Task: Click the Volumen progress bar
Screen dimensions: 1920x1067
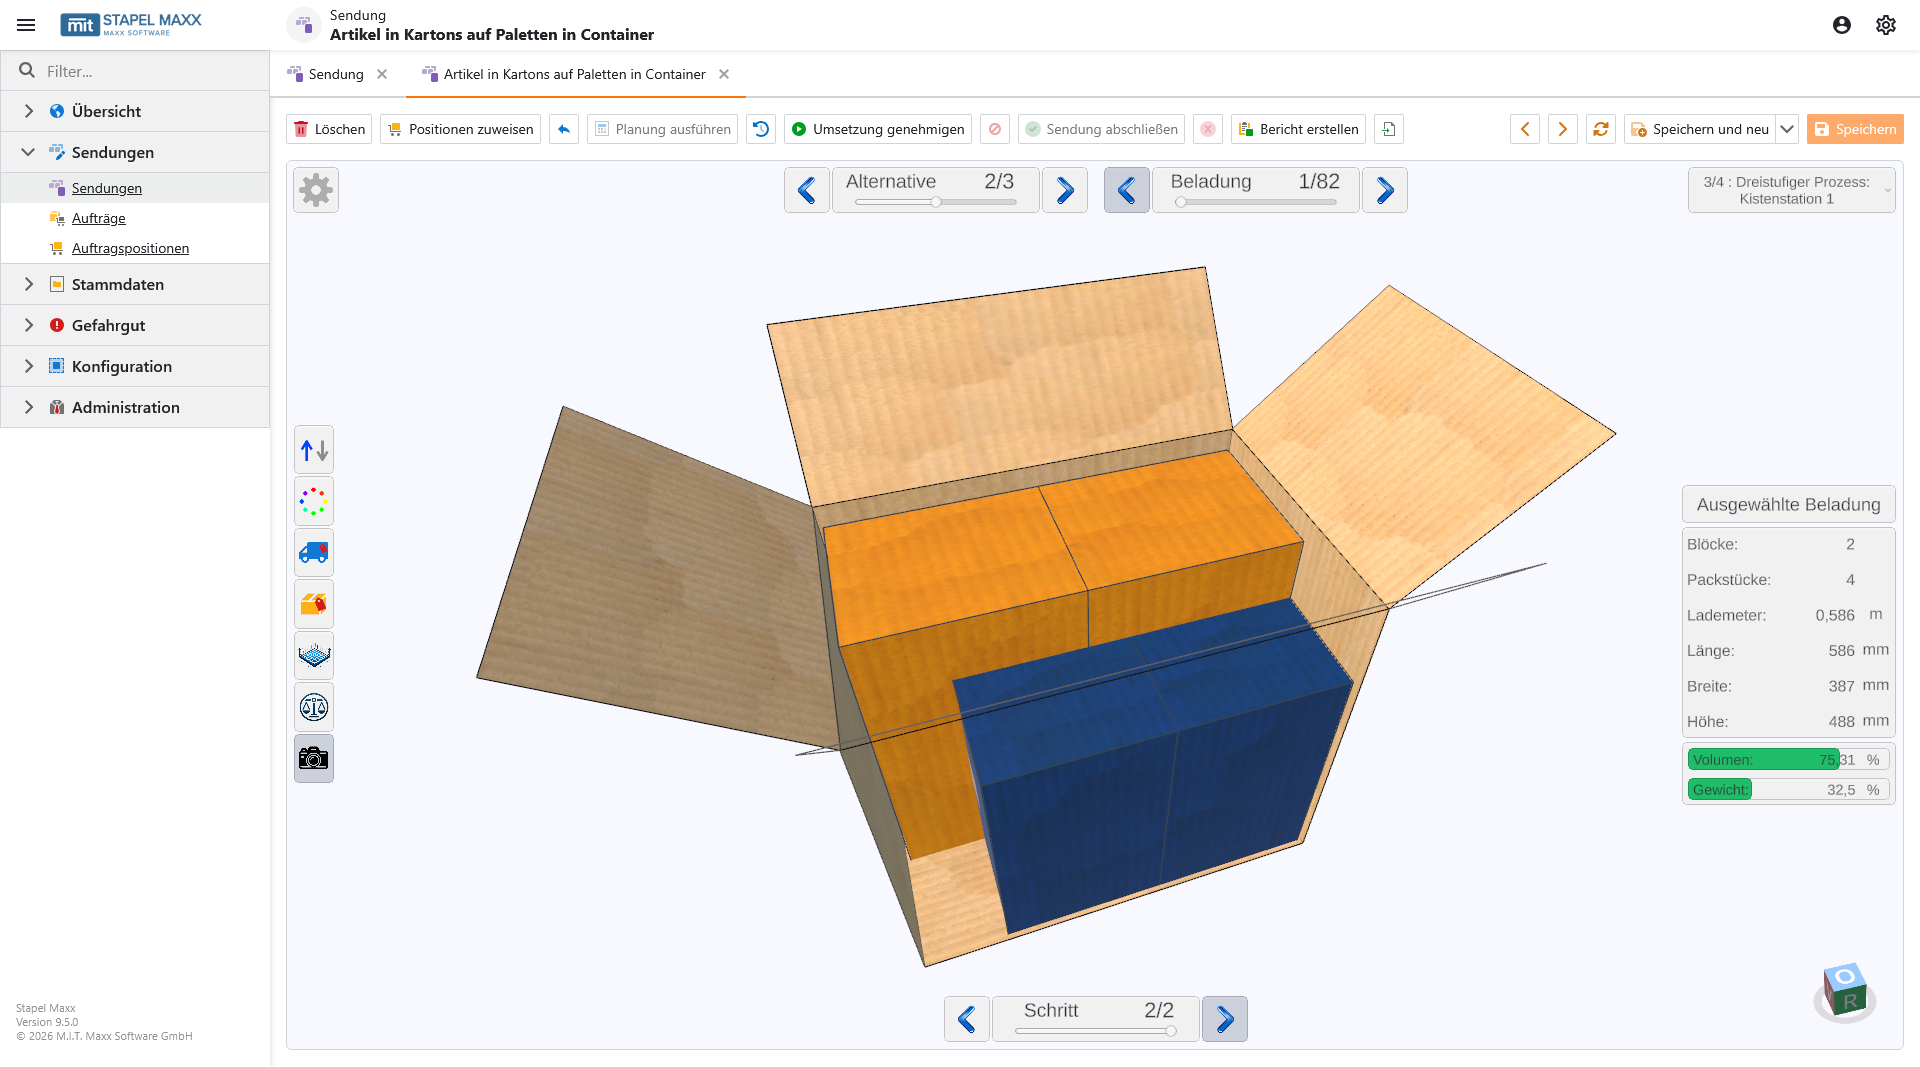Action: (1789, 760)
